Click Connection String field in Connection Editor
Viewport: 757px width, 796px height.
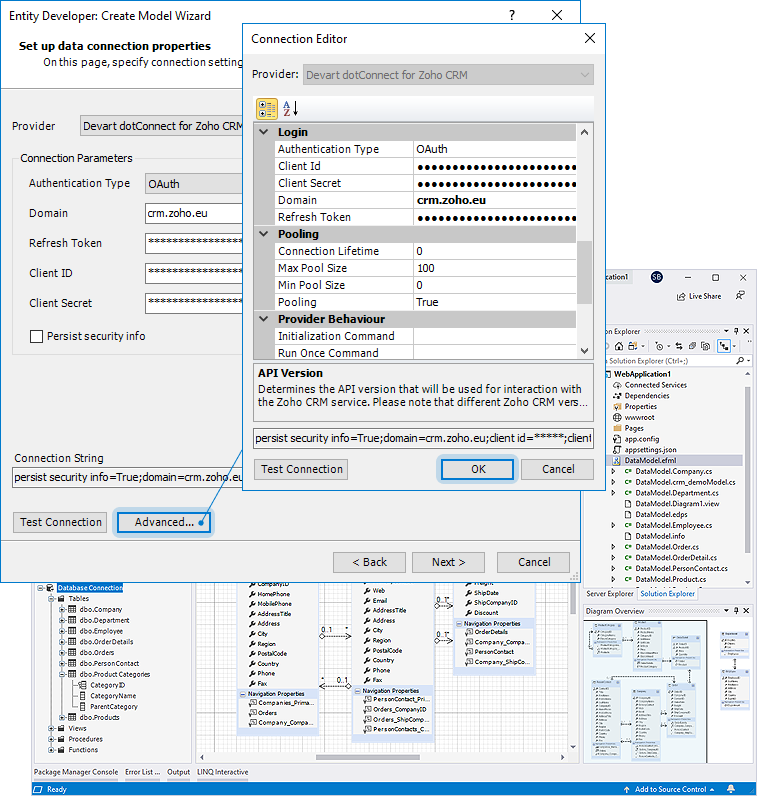pyautogui.click(x=423, y=438)
